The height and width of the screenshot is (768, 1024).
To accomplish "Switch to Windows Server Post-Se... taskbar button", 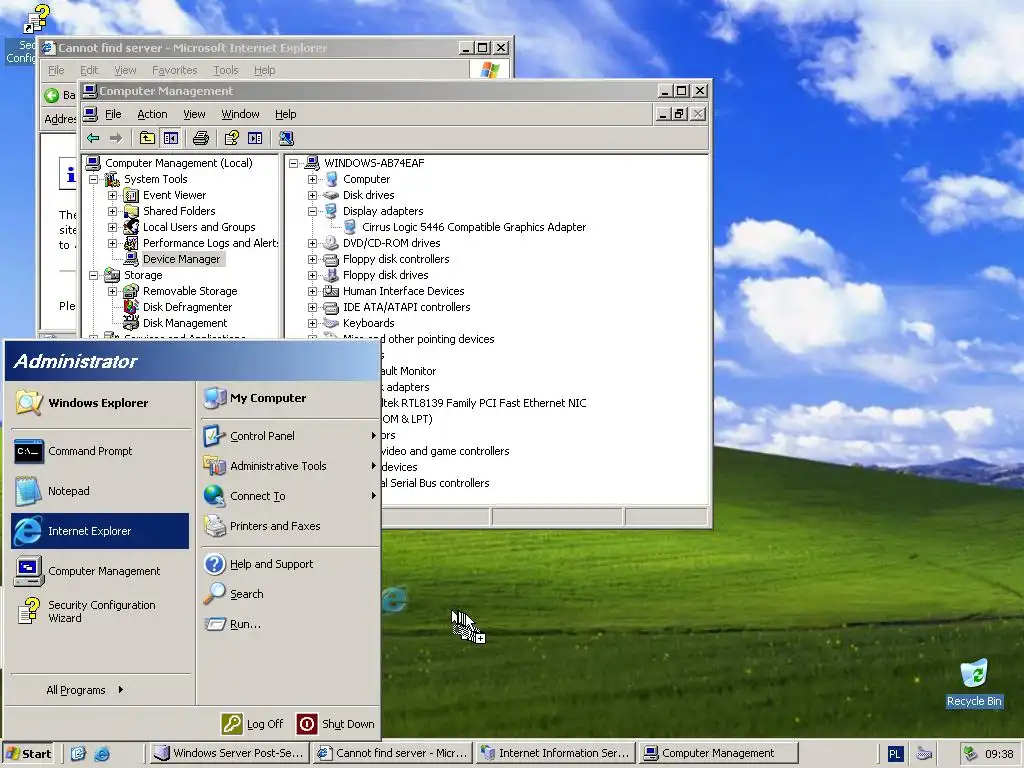I will [x=229, y=754].
